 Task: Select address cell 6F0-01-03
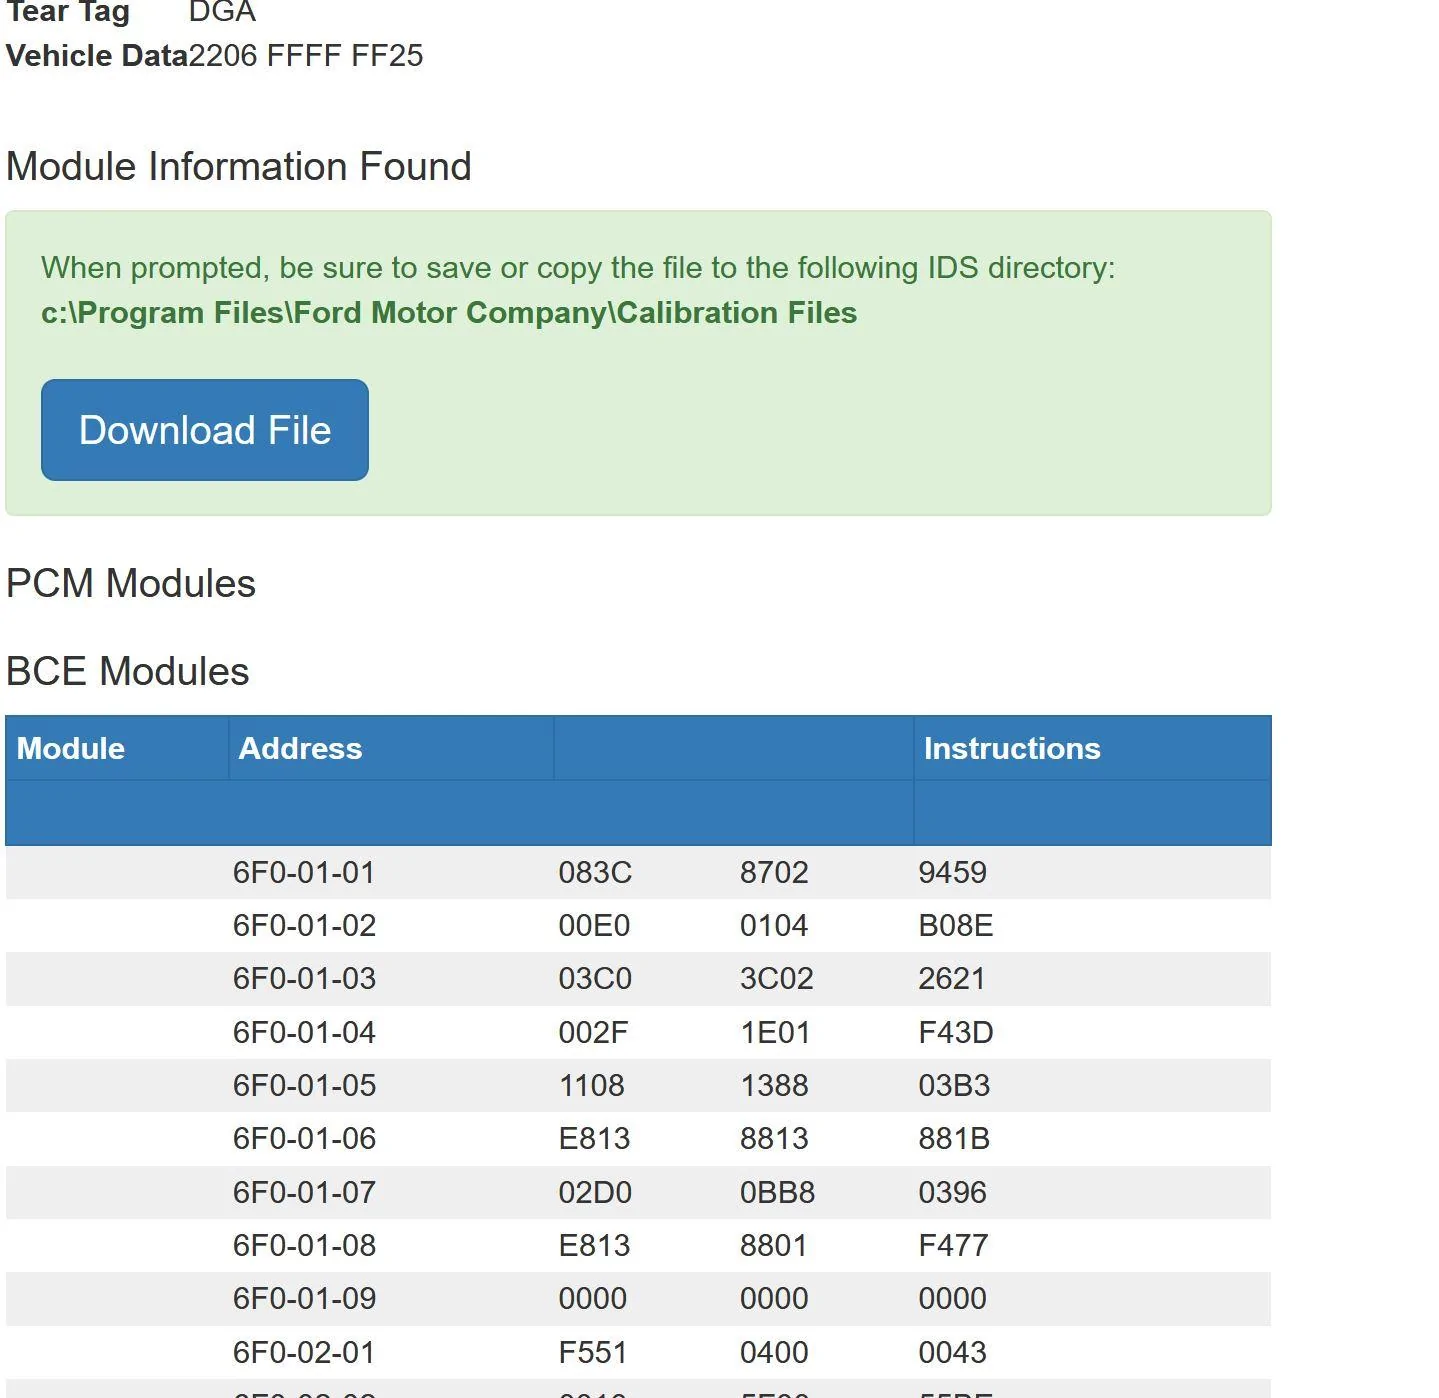pos(304,978)
